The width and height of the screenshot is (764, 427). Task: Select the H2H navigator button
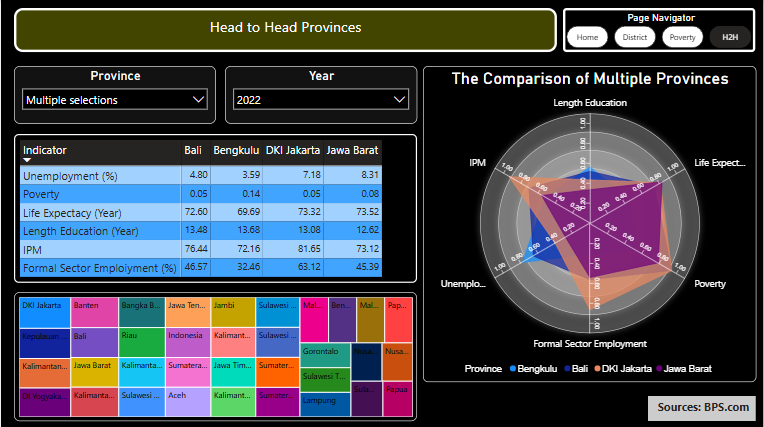click(730, 38)
